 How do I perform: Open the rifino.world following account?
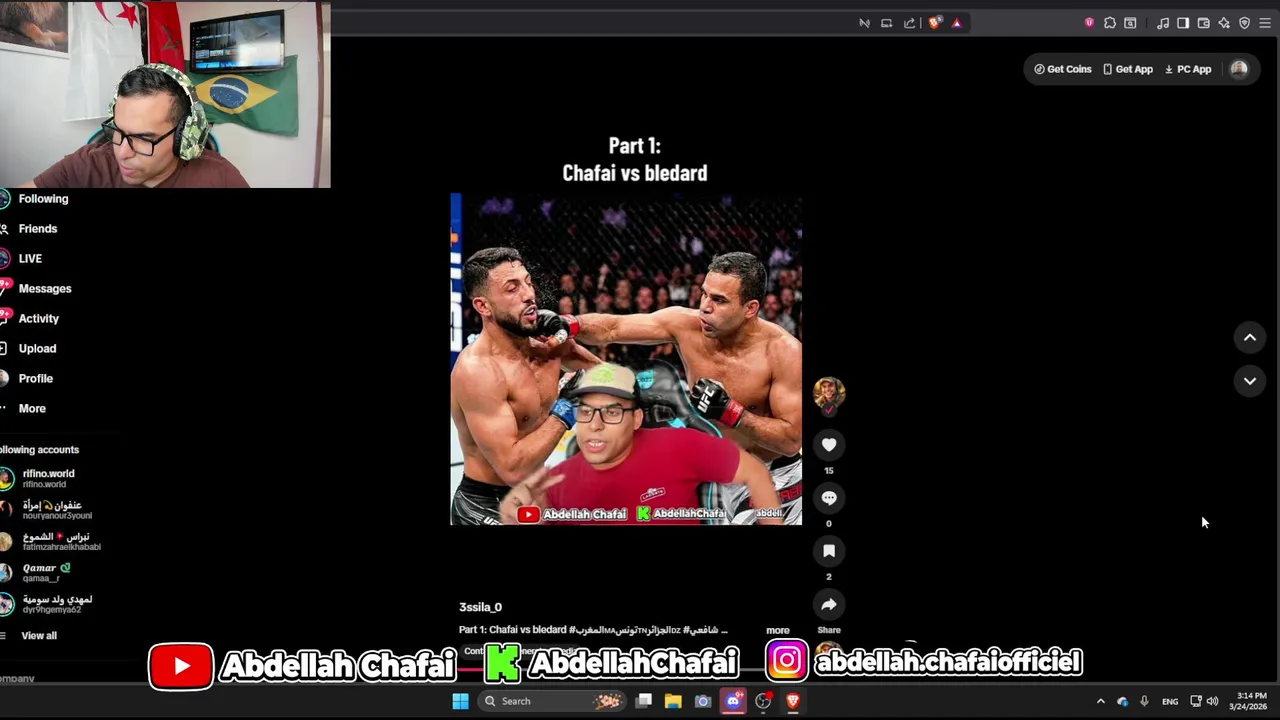tap(40, 479)
